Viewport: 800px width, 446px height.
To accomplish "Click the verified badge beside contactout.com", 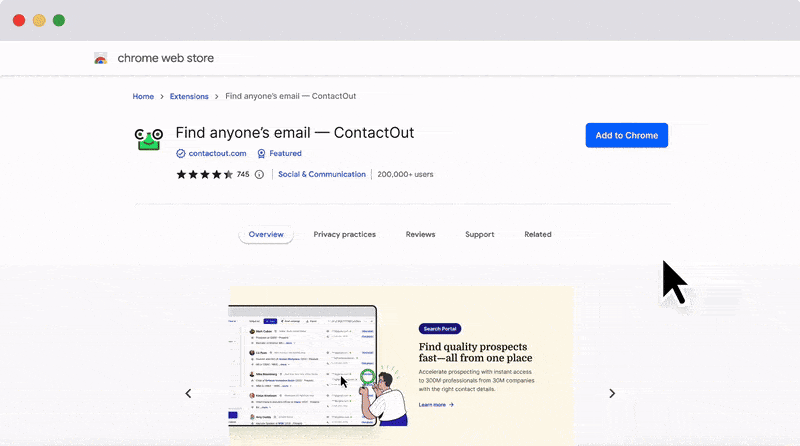I will click(181, 154).
